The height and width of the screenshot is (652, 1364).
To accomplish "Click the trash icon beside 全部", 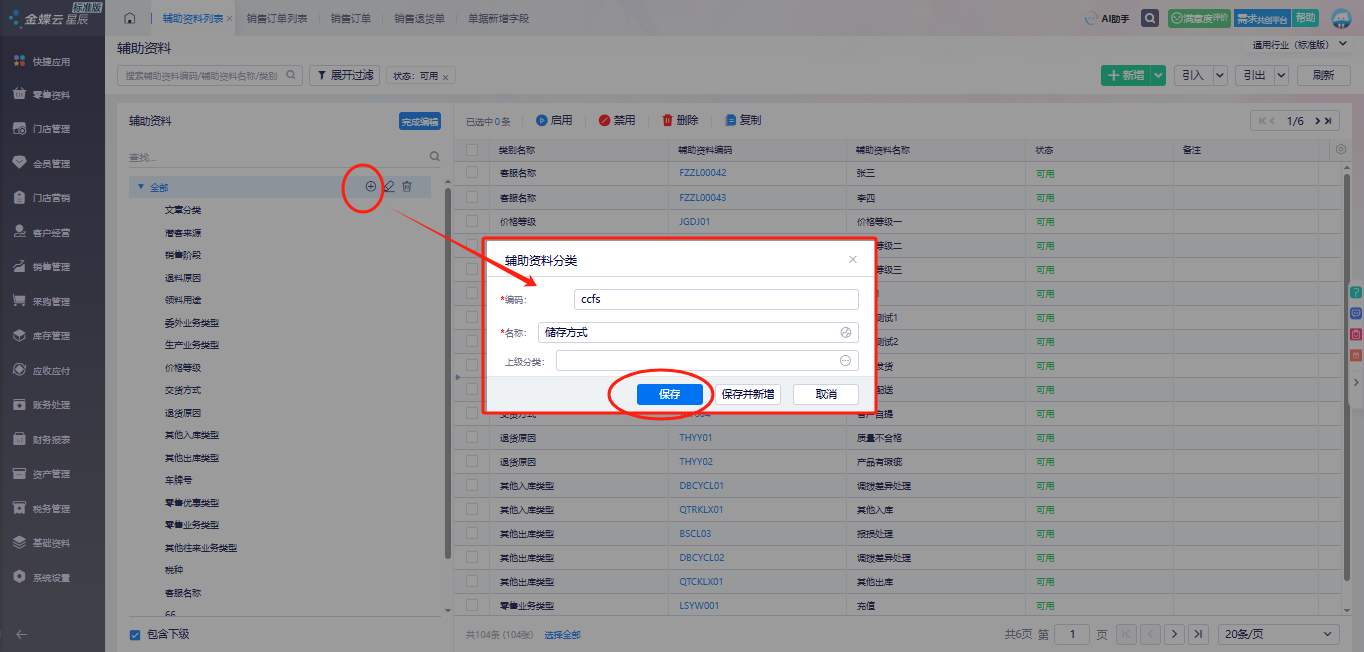I will pos(407,186).
